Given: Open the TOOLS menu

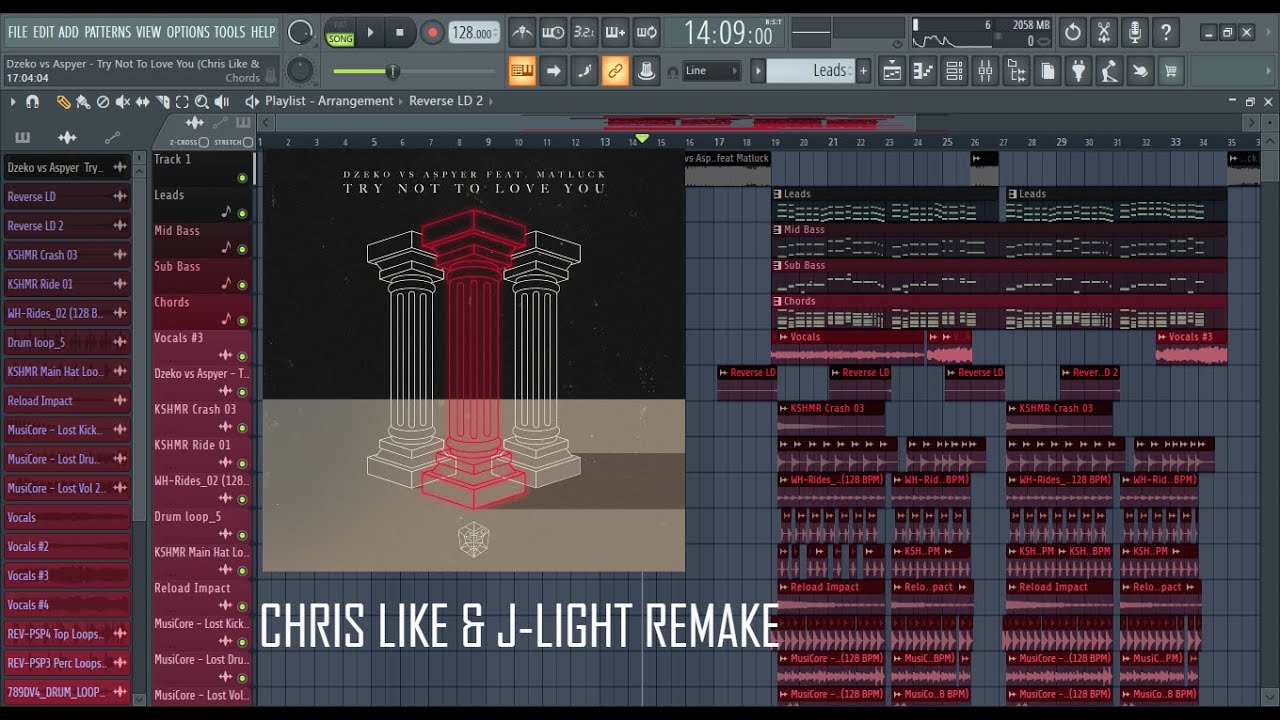Looking at the screenshot, I should (x=229, y=32).
